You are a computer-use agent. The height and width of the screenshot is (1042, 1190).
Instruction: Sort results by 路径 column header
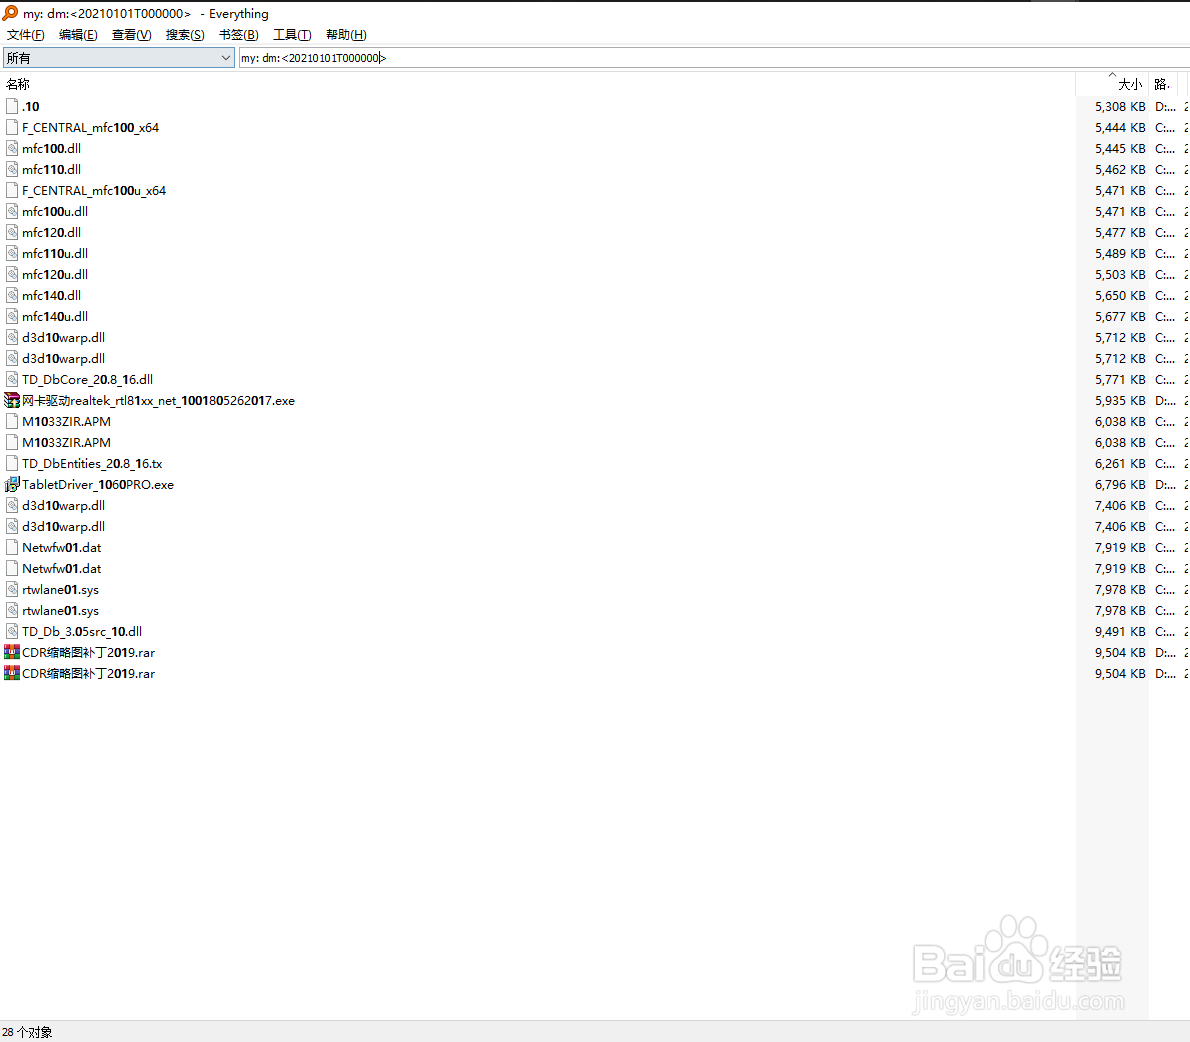[x=1163, y=84]
